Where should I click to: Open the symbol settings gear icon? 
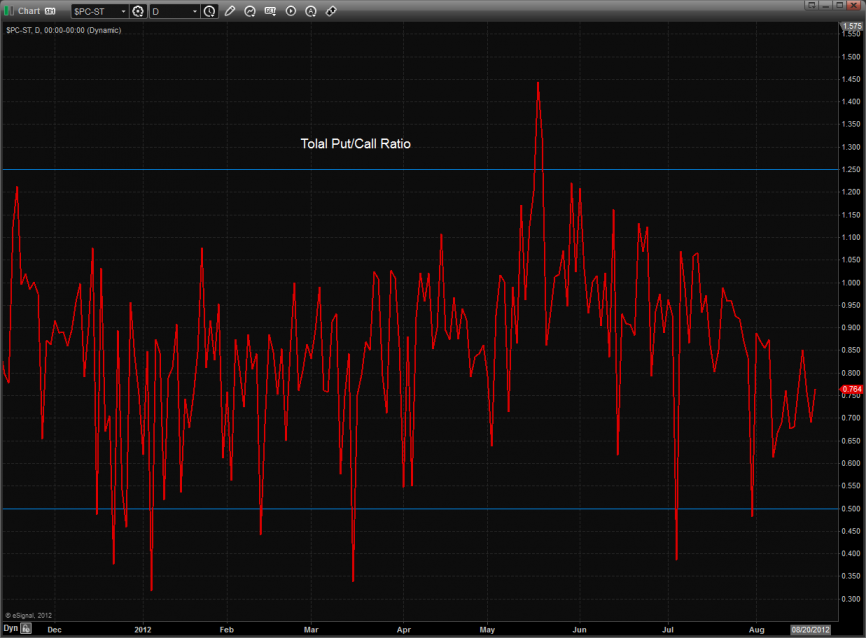point(139,12)
